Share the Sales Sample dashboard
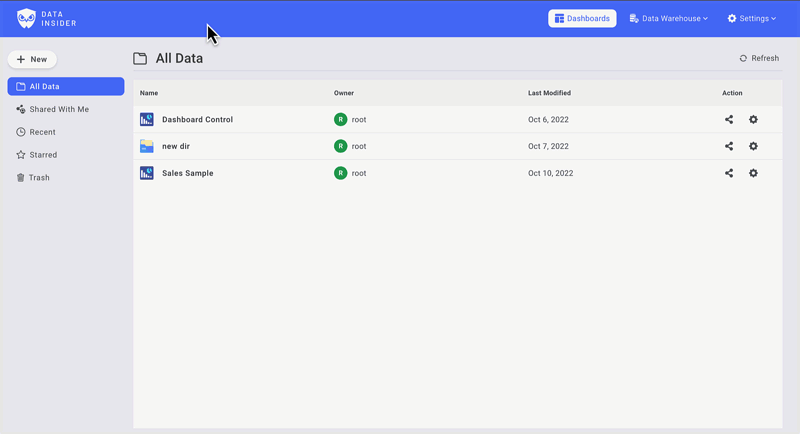This screenshot has height=434, width=800. [729, 174]
